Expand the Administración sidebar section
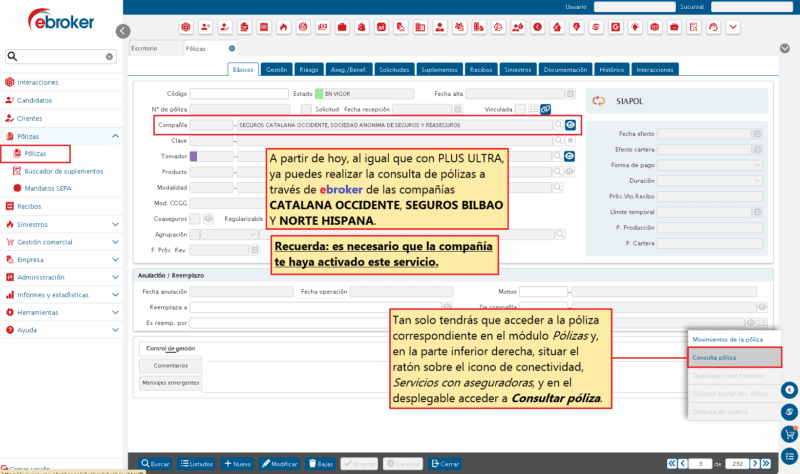The image size is (800, 474). point(115,277)
